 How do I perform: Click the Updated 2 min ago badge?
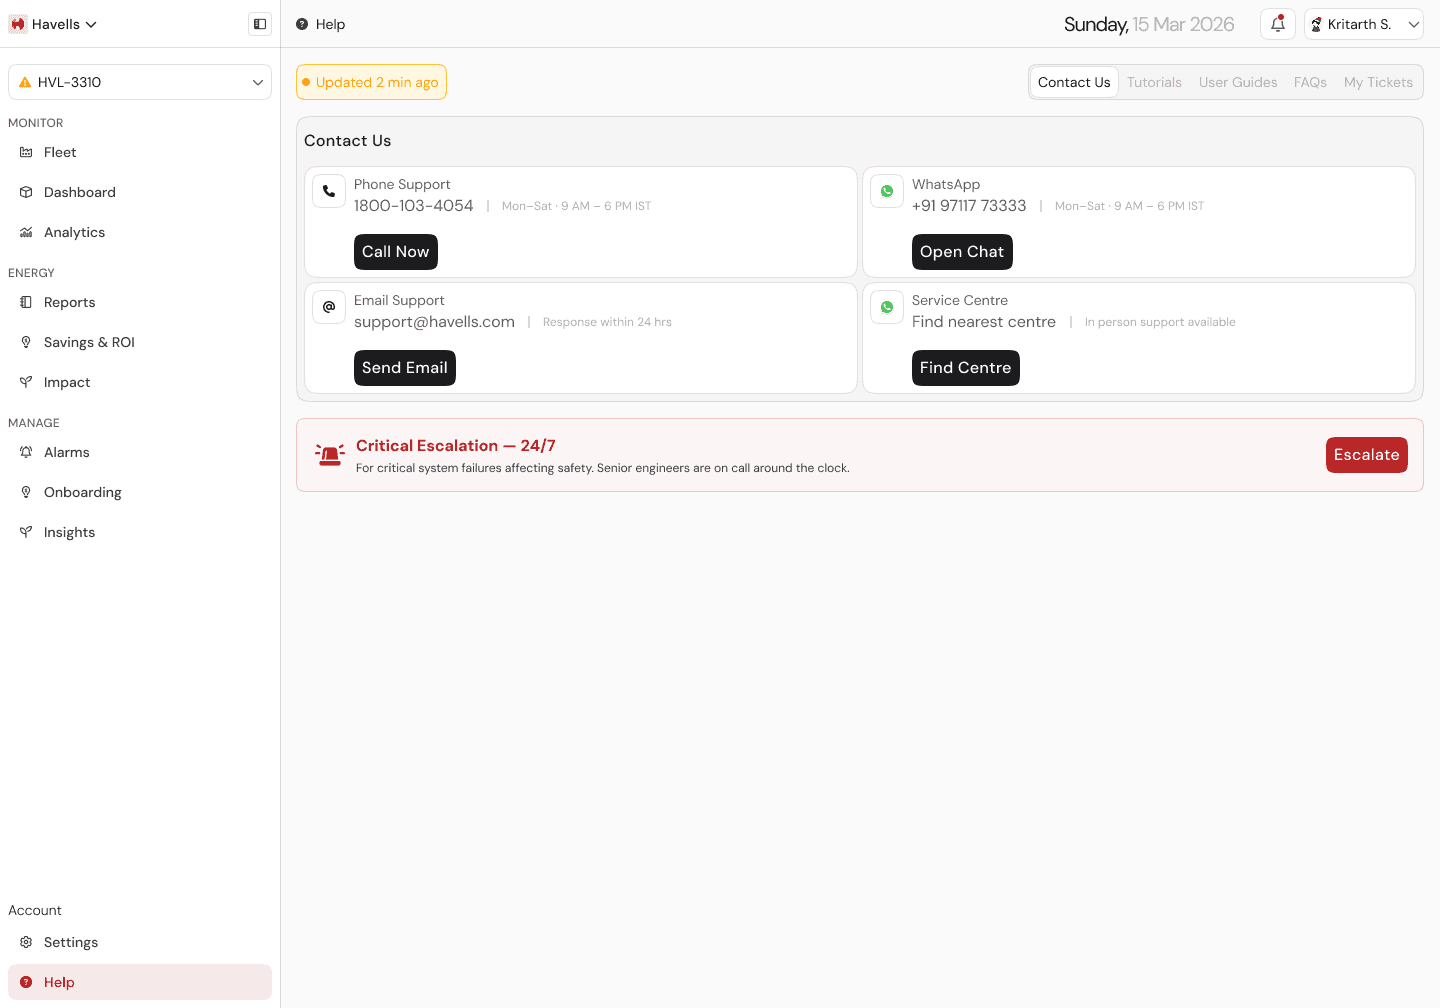point(371,82)
